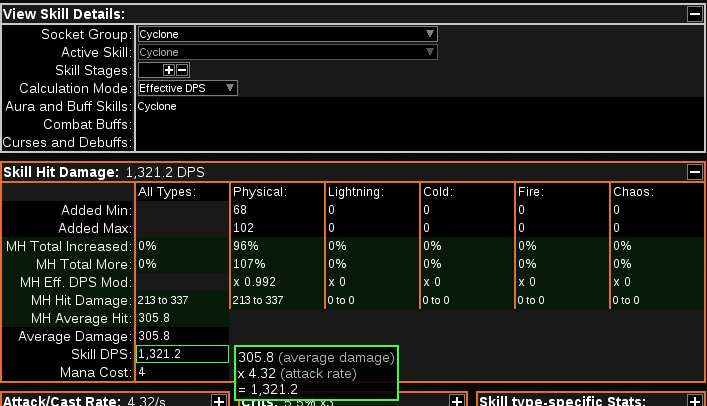Screen dimensions: 707x406
Task: Increase Skill Stages with plus button
Action: point(169,71)
